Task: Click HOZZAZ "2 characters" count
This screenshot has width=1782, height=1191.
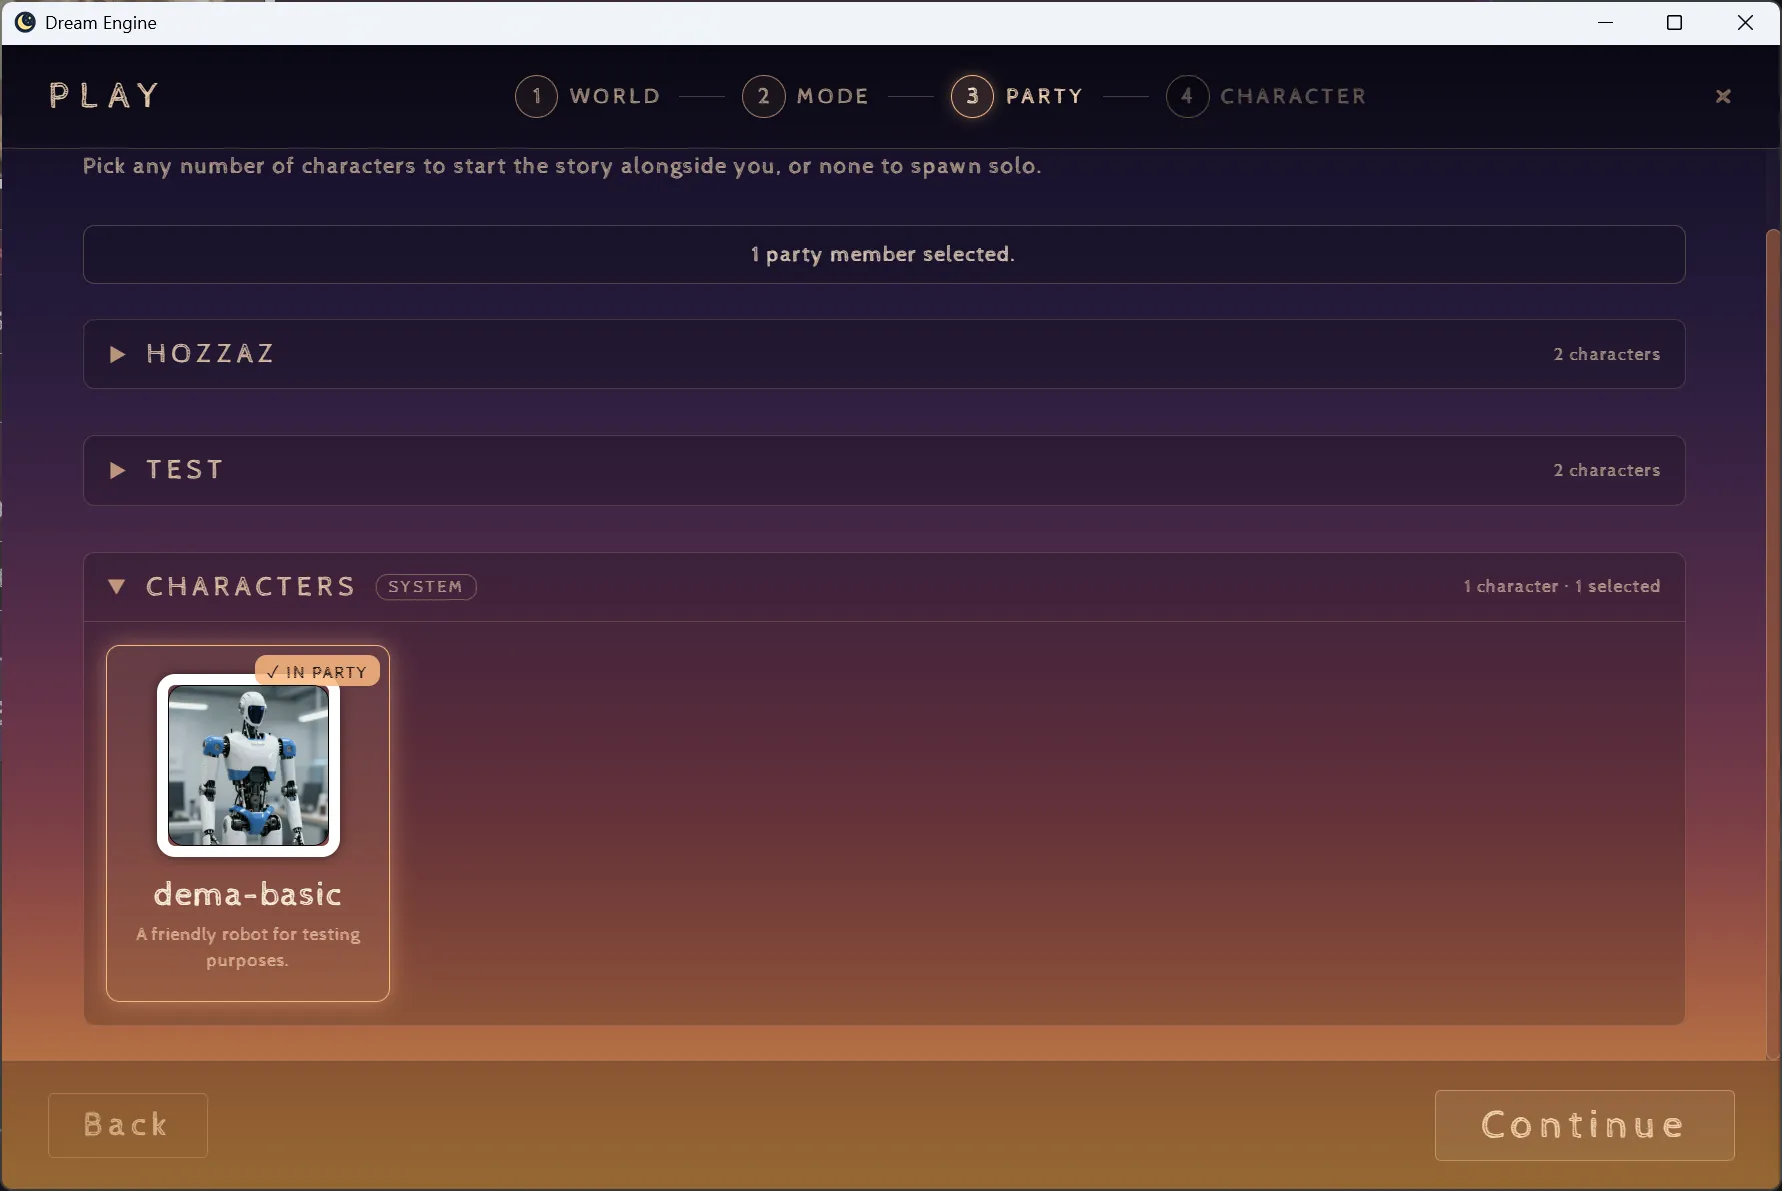Action: 1606,354
